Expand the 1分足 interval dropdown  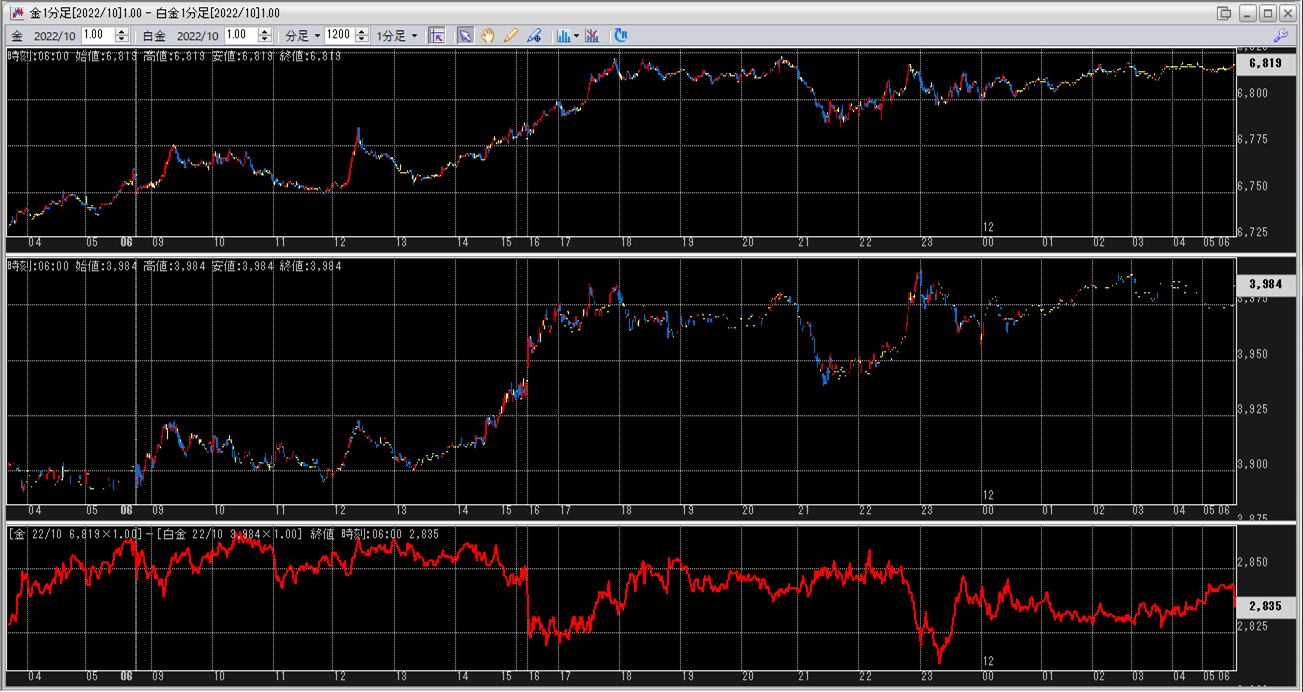tap(397, 35)
